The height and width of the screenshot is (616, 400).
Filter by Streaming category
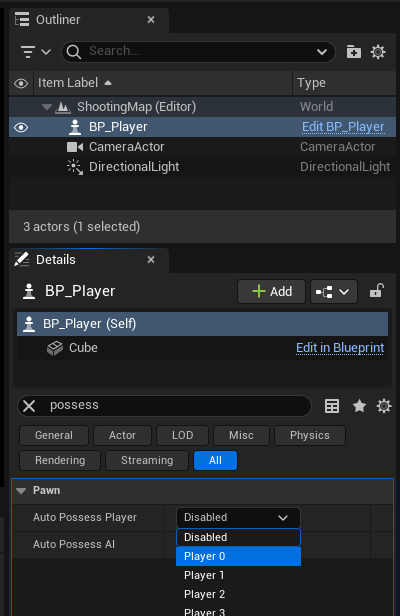pos(147,460)
